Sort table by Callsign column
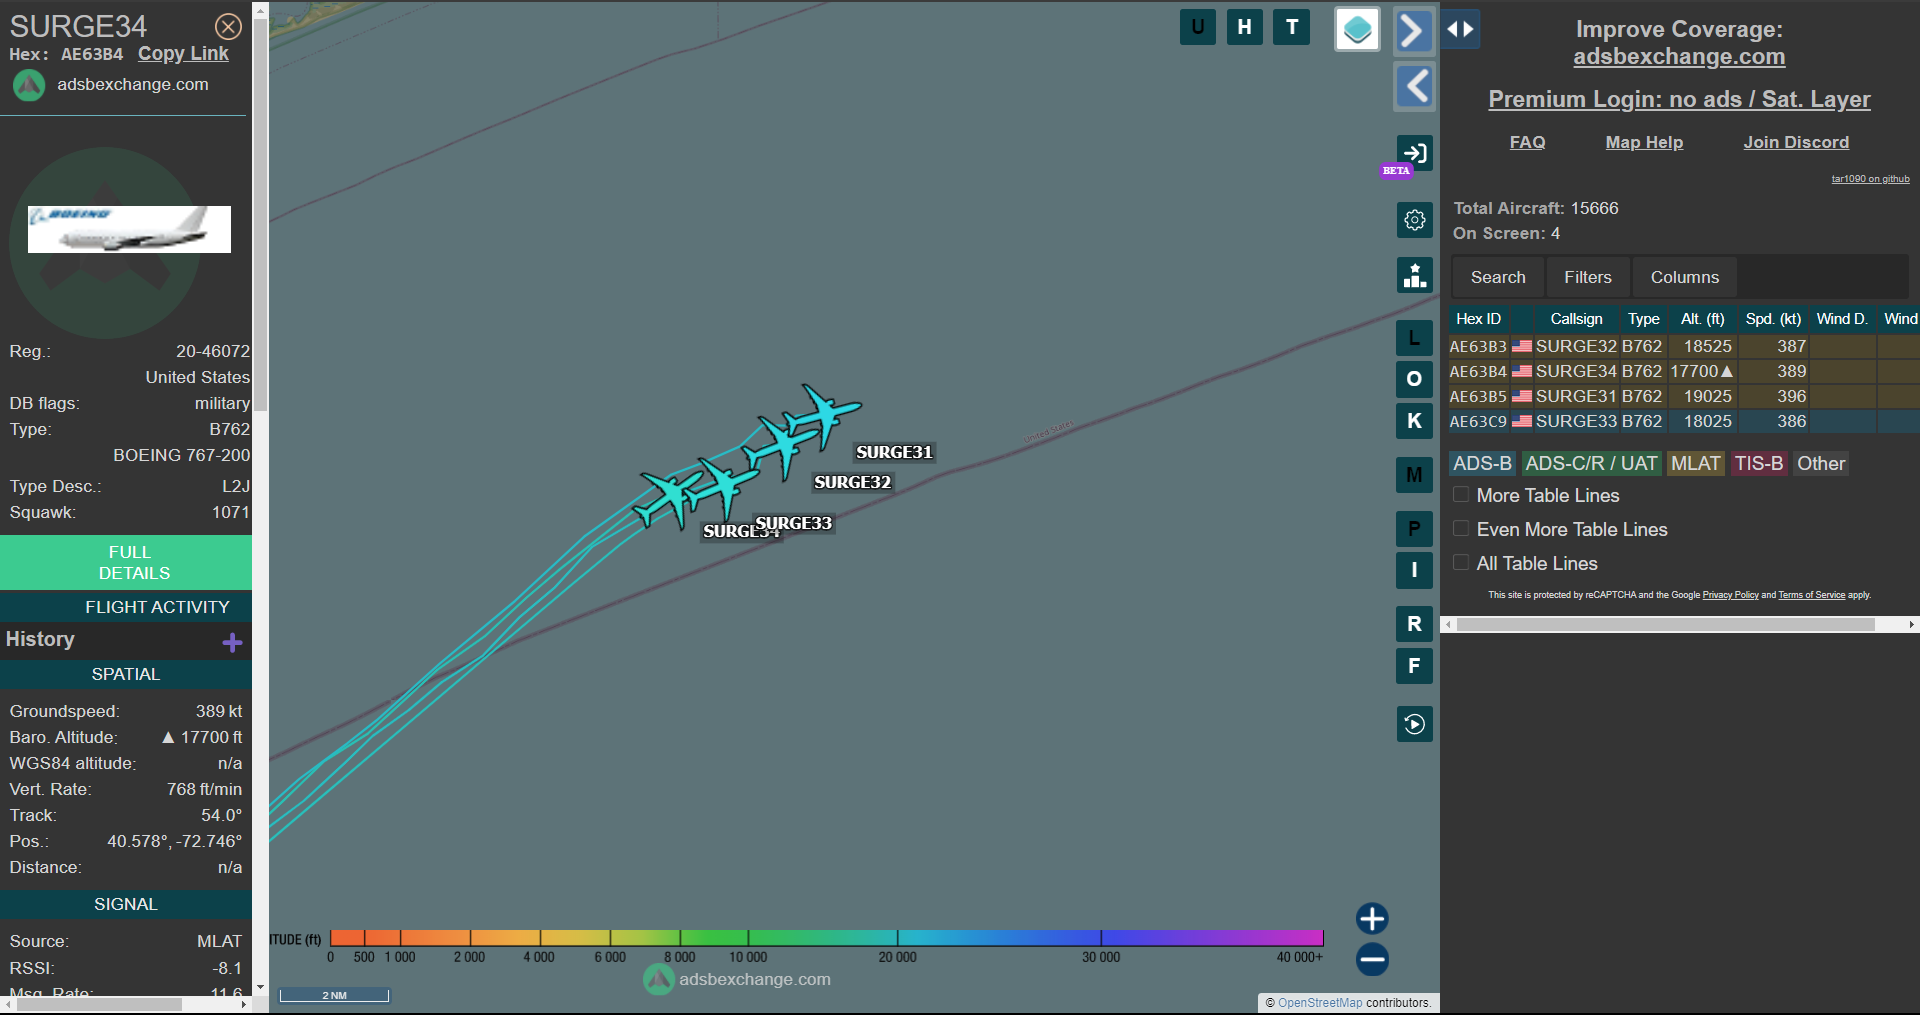The width and height of the screenshot is (1920, 1015). click(1576, 319)
